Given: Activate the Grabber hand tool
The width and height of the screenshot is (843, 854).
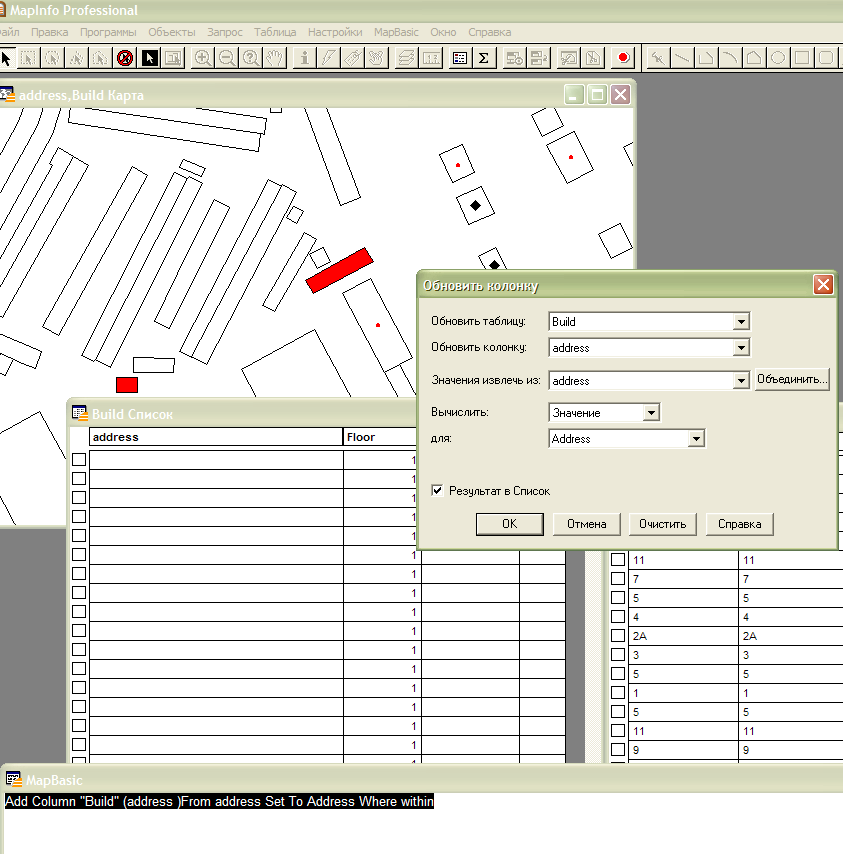Looking at the screenshot, I should click(275, 58).
